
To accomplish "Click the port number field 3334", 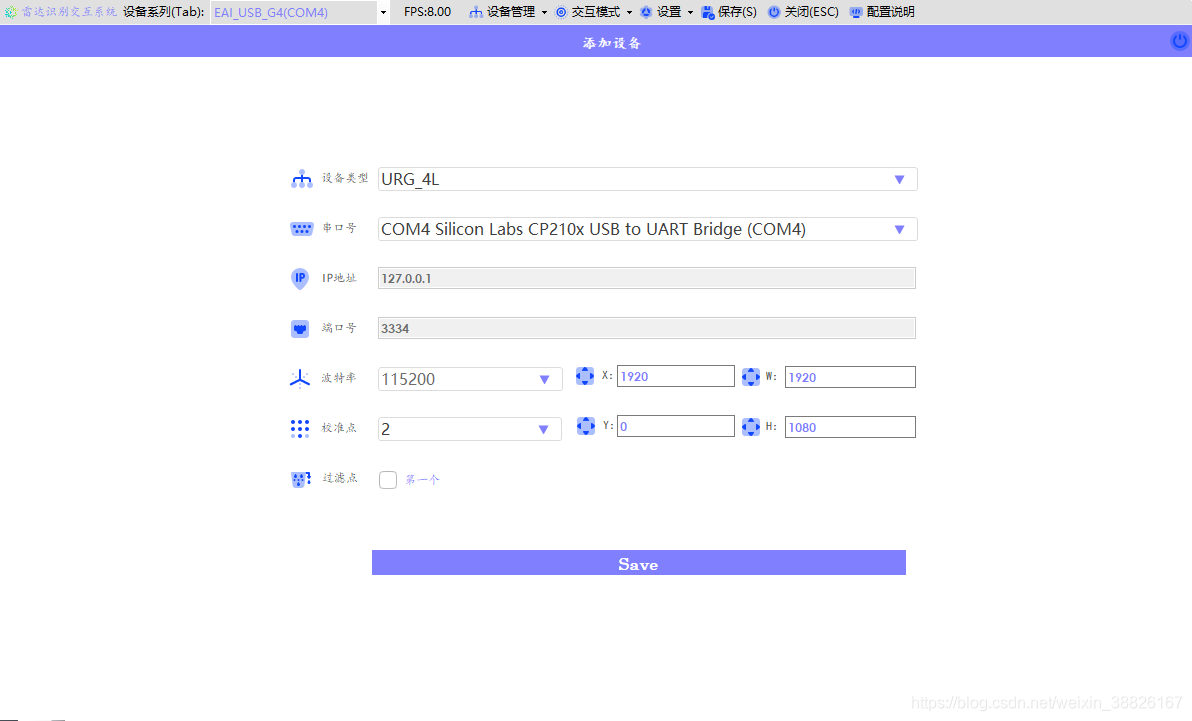I will tap(647, 329).
